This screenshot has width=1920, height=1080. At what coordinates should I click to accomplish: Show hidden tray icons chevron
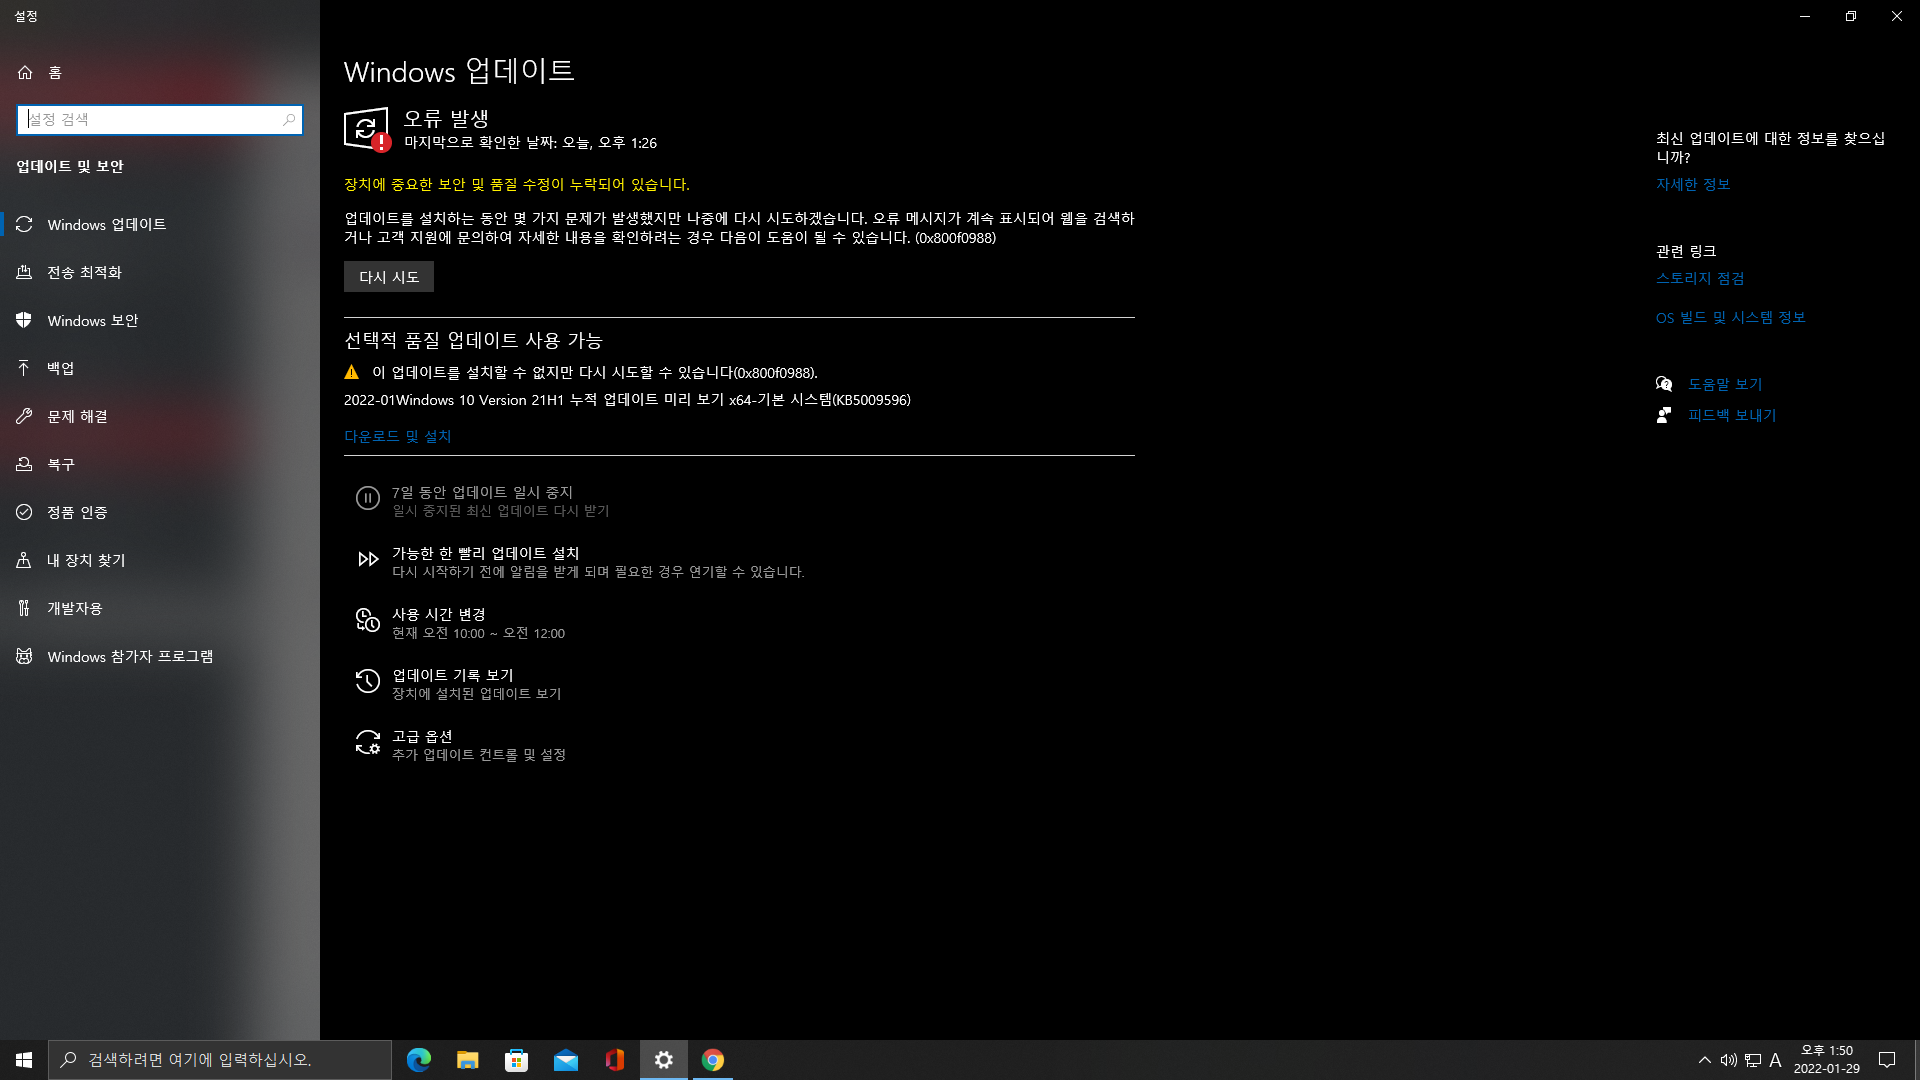pos(1704,1060)
